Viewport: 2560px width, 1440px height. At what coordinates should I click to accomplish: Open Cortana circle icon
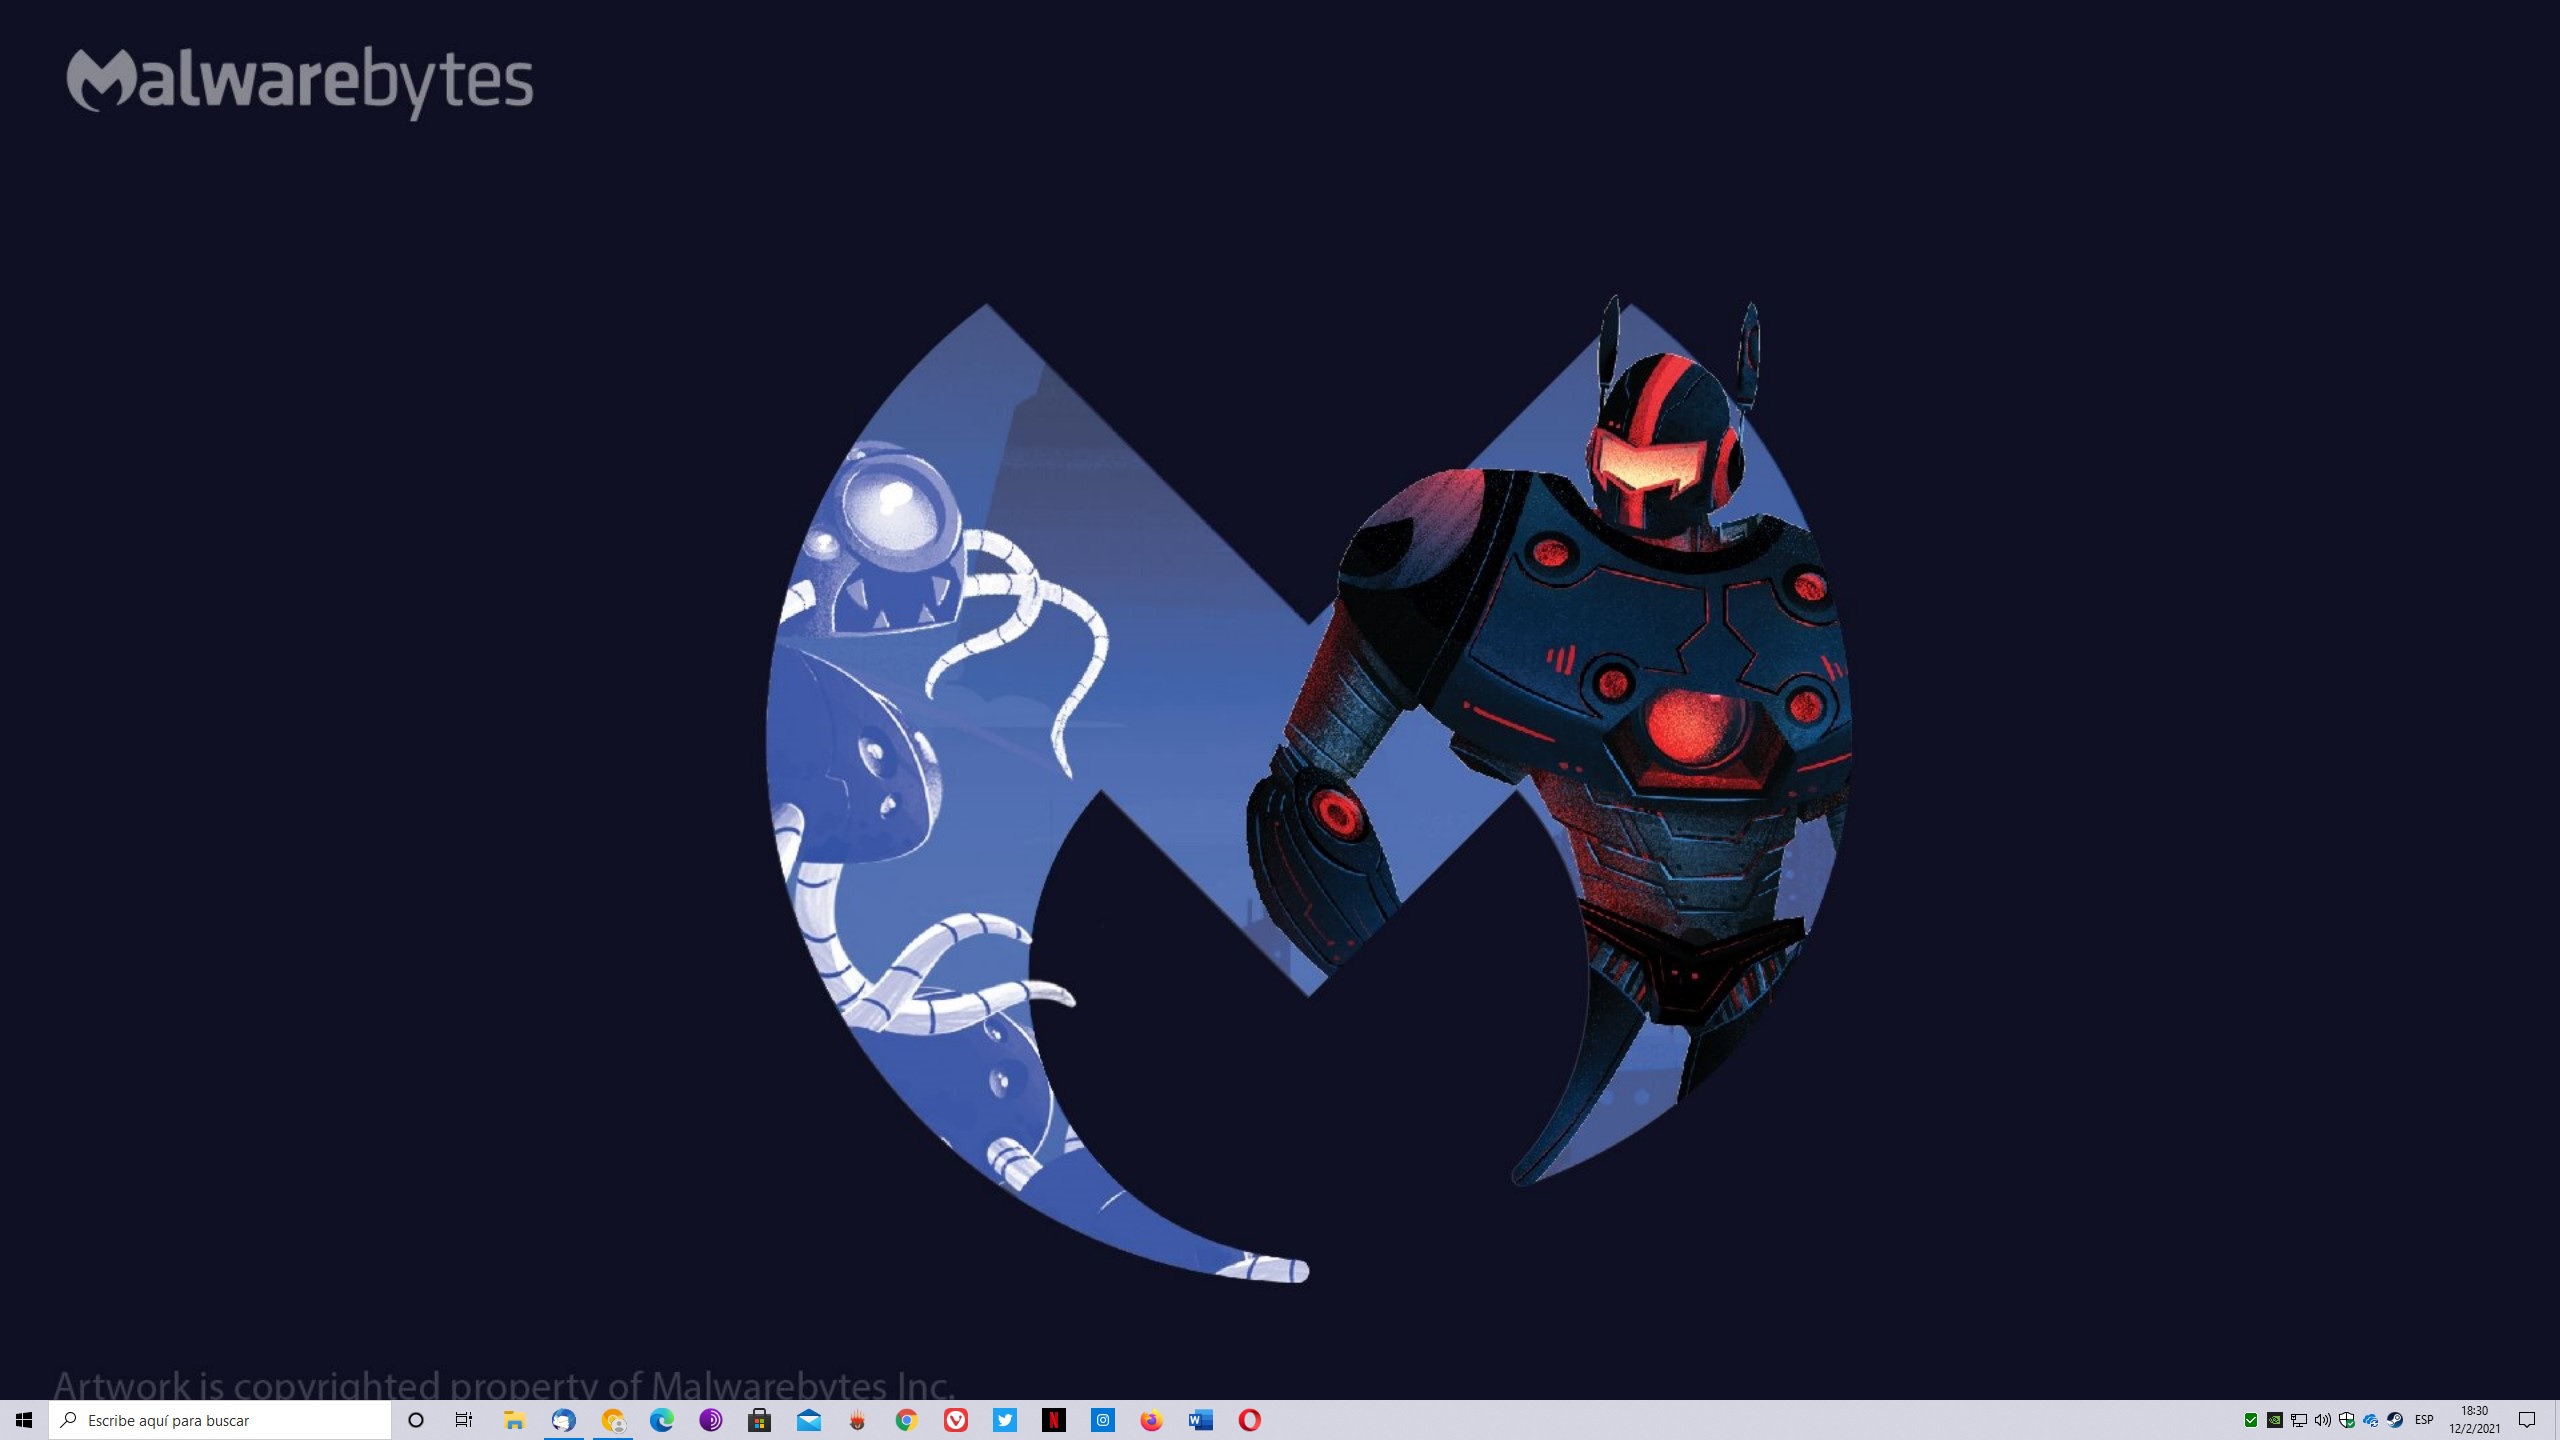pyautogui.click(x=416, y=1420)
